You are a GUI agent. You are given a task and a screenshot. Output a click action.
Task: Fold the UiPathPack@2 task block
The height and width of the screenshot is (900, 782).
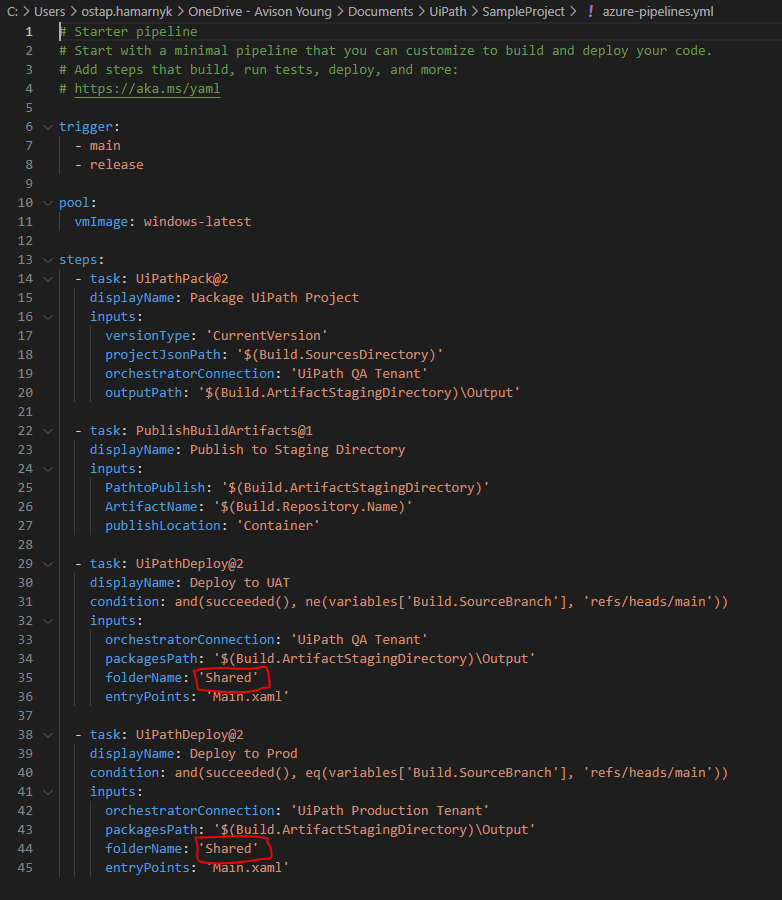tap(48, 279)
